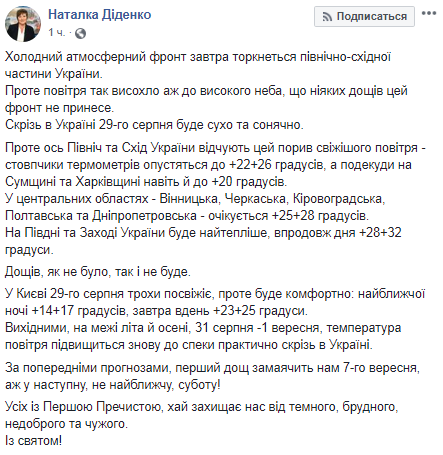Click the sentence 'Усіх із Першою Пречистою'
The width and height of the screenshot is (443, 455).
[202, 415]
